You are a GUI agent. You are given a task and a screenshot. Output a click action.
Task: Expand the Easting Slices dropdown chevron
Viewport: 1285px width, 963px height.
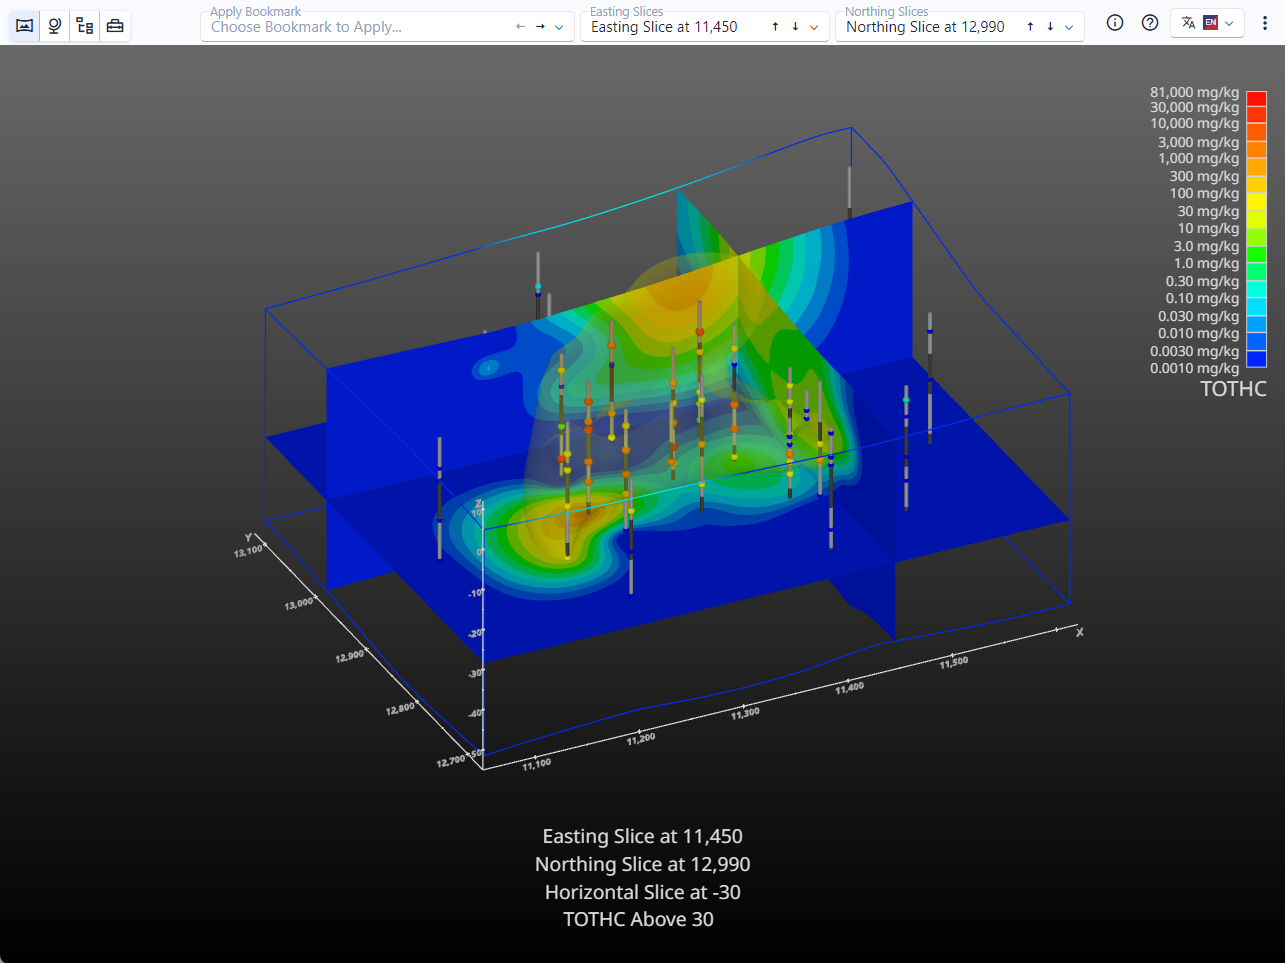[x=814, y=28]
